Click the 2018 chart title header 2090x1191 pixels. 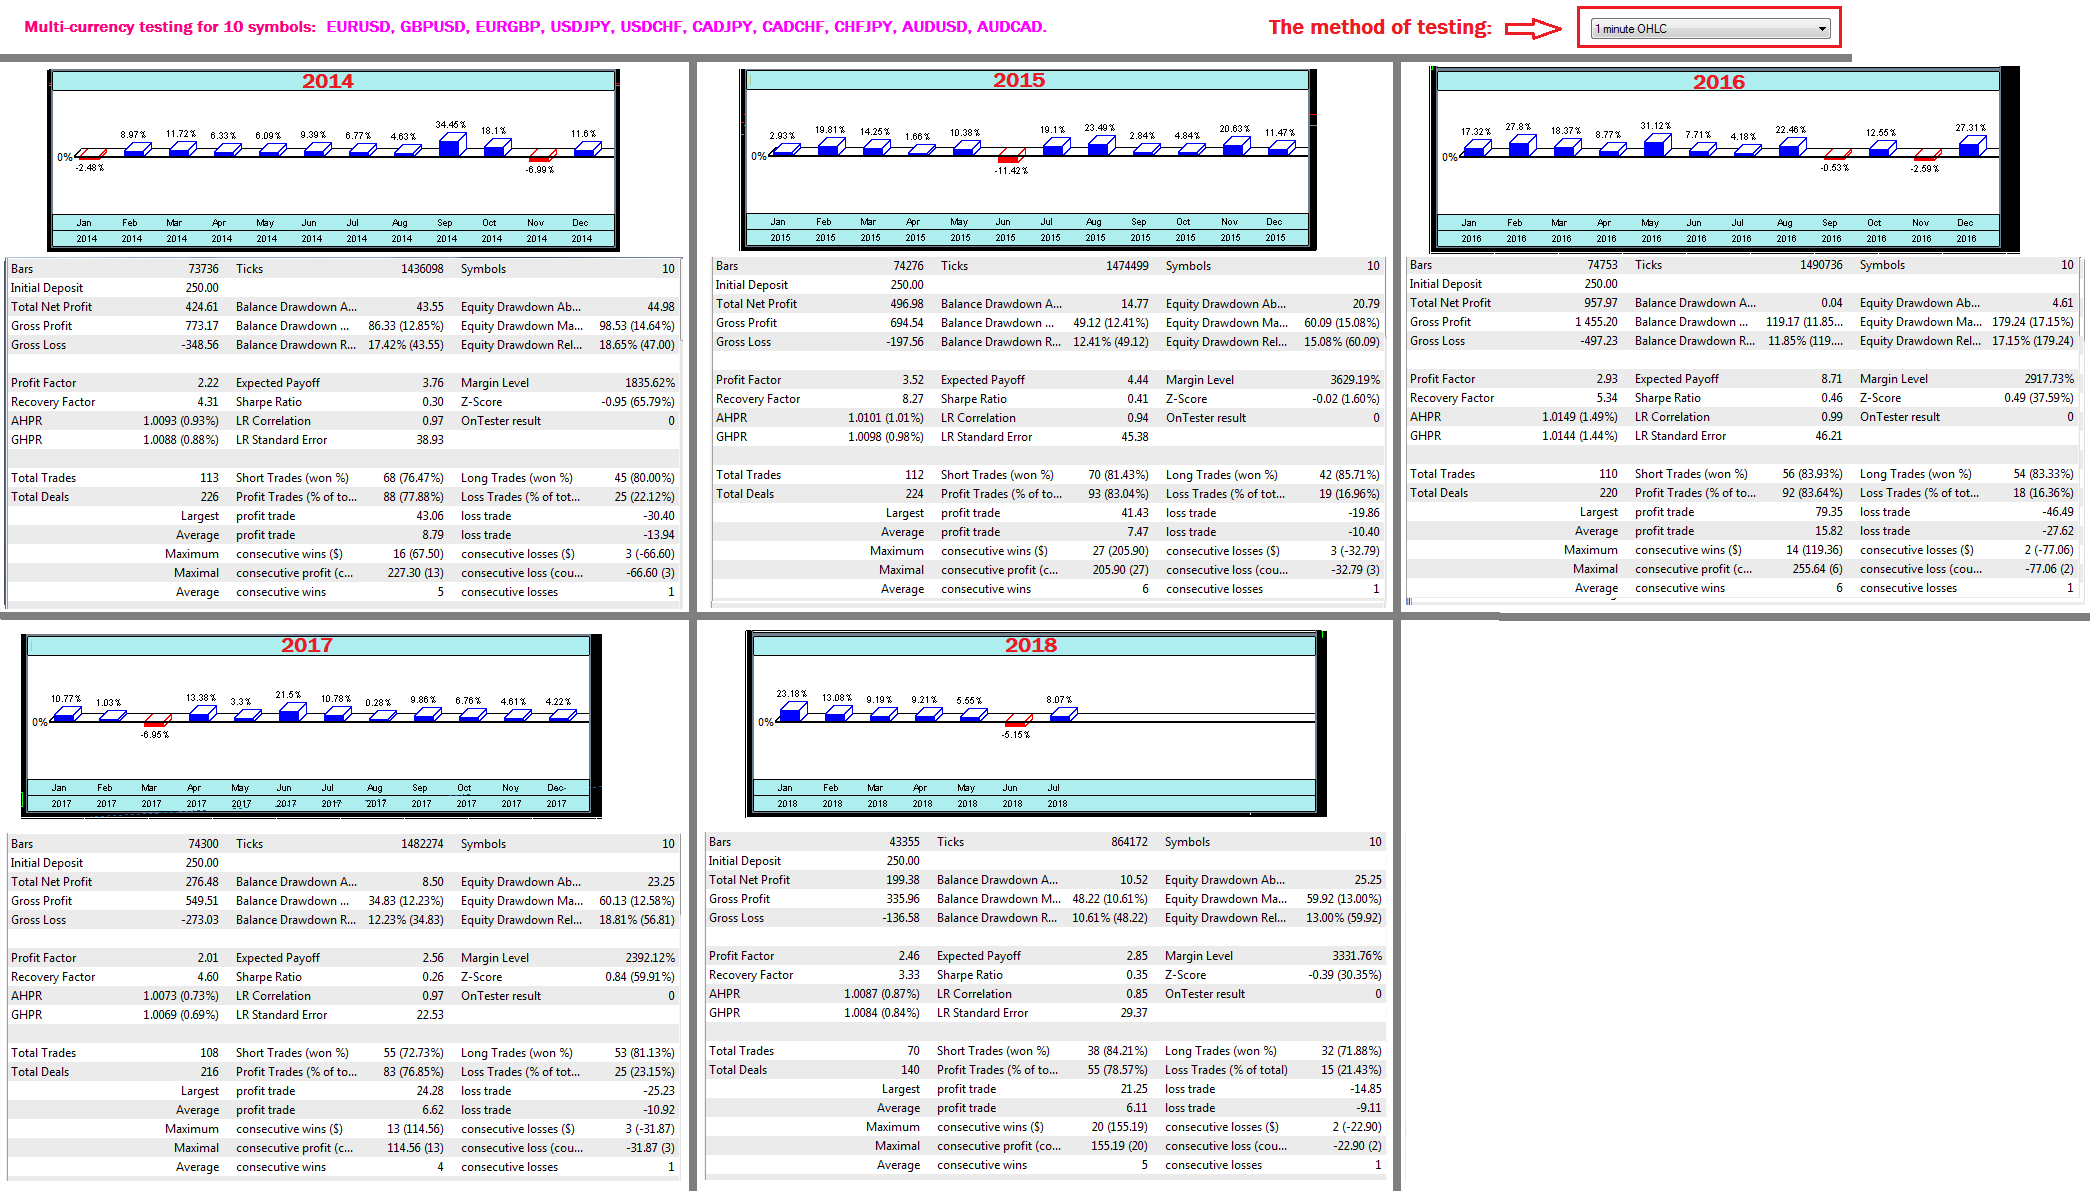point(1031,645)
